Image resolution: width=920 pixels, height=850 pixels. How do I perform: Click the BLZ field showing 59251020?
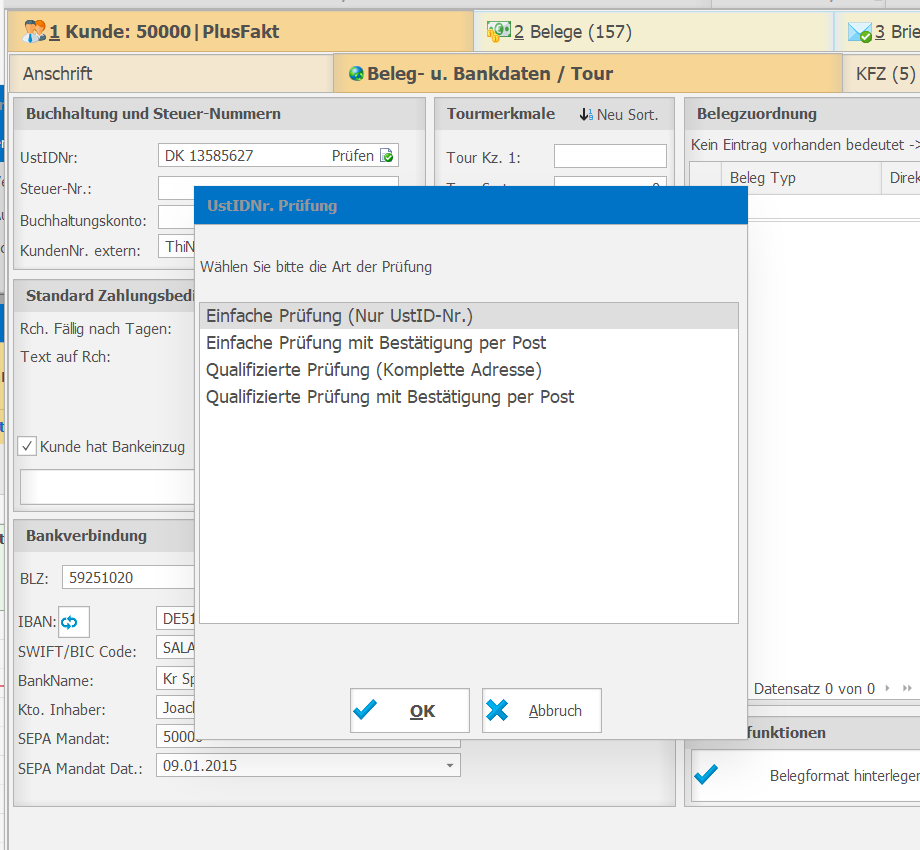tap(128, 577)
